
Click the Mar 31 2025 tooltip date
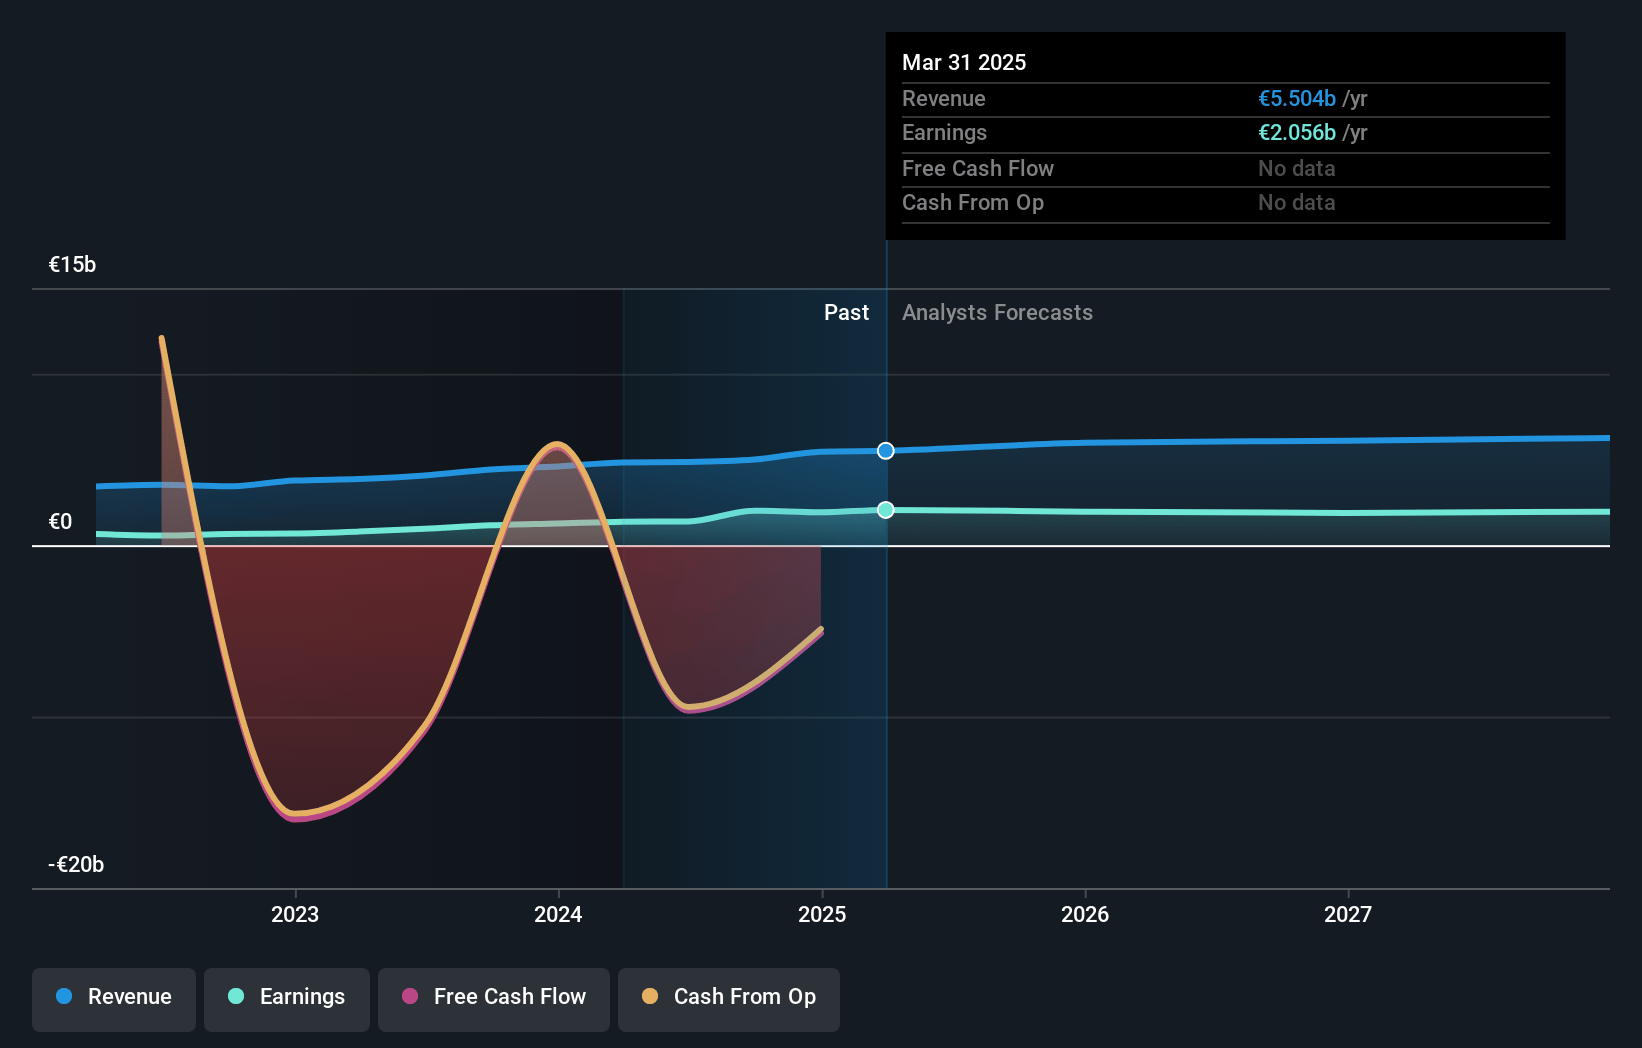pyautogui.click(x=964, y=62)
